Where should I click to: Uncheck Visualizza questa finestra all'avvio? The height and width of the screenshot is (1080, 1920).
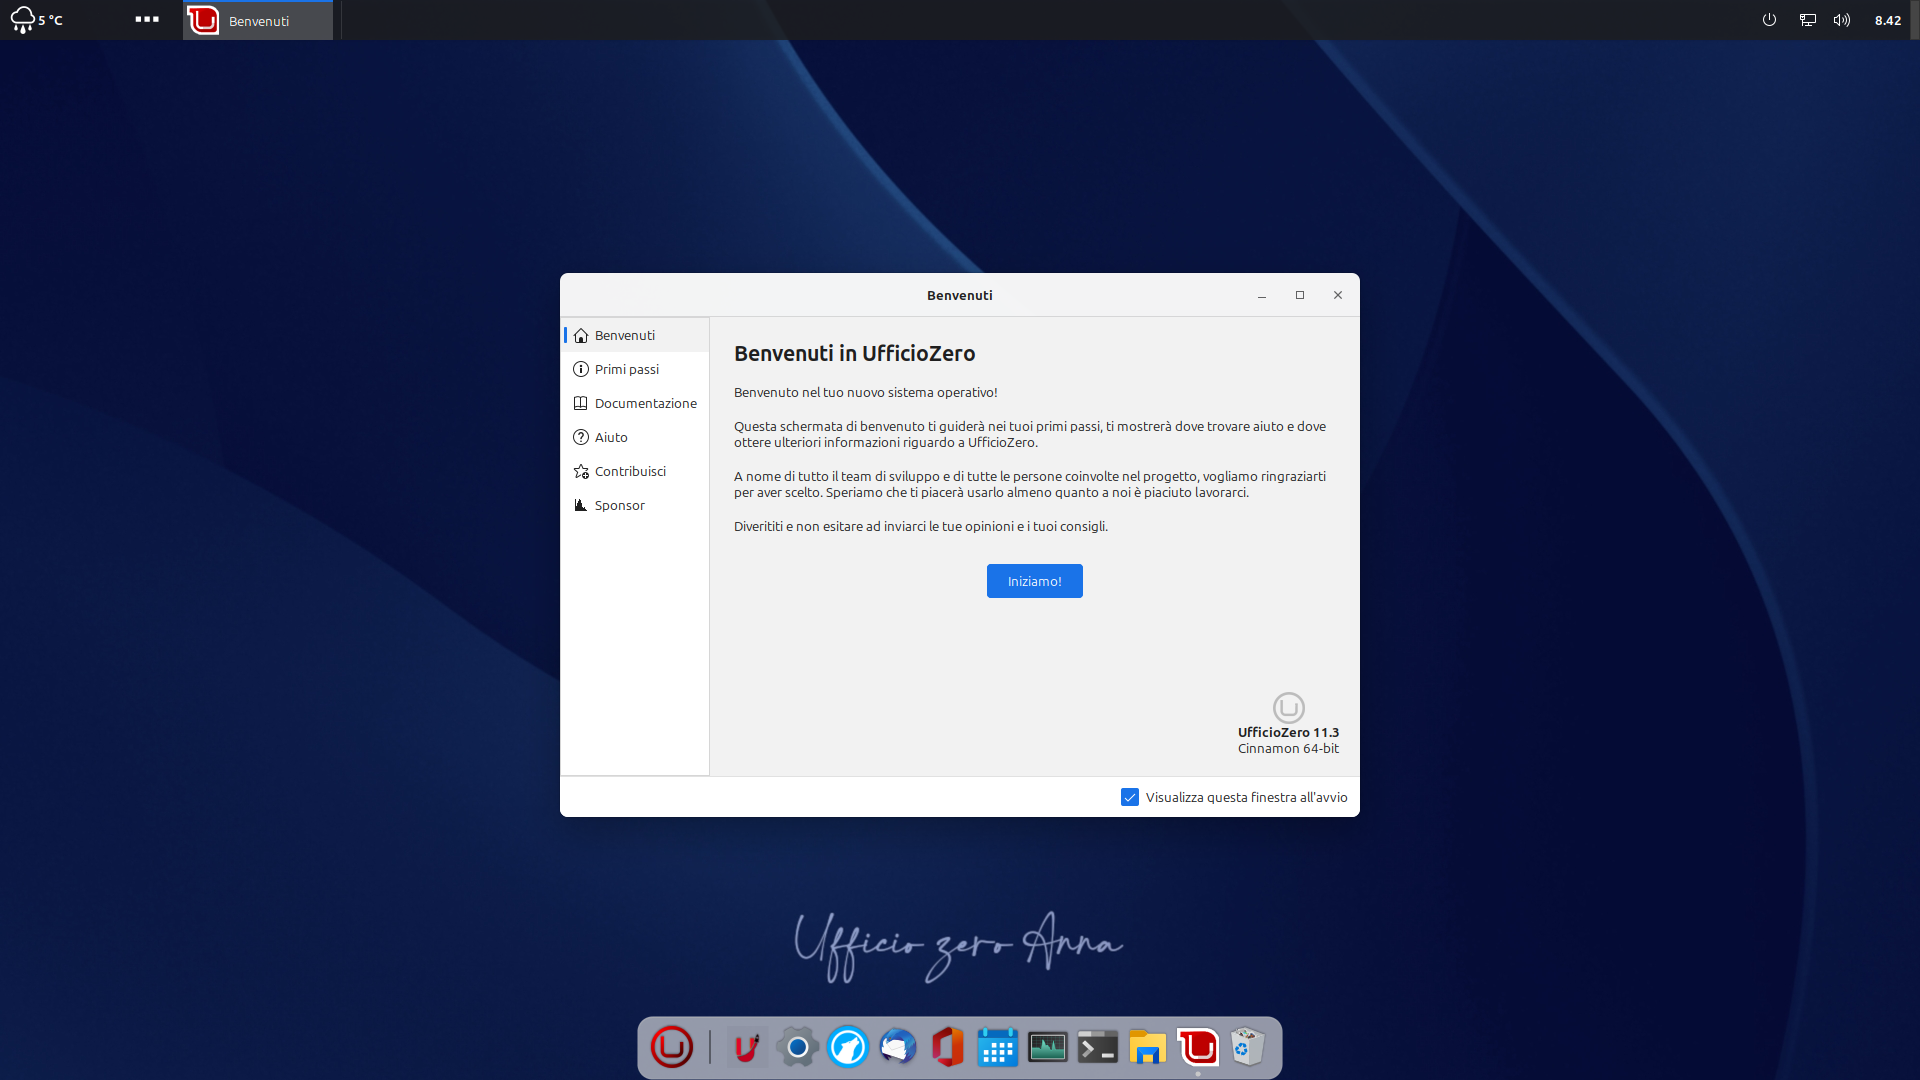coord(1130,797)
